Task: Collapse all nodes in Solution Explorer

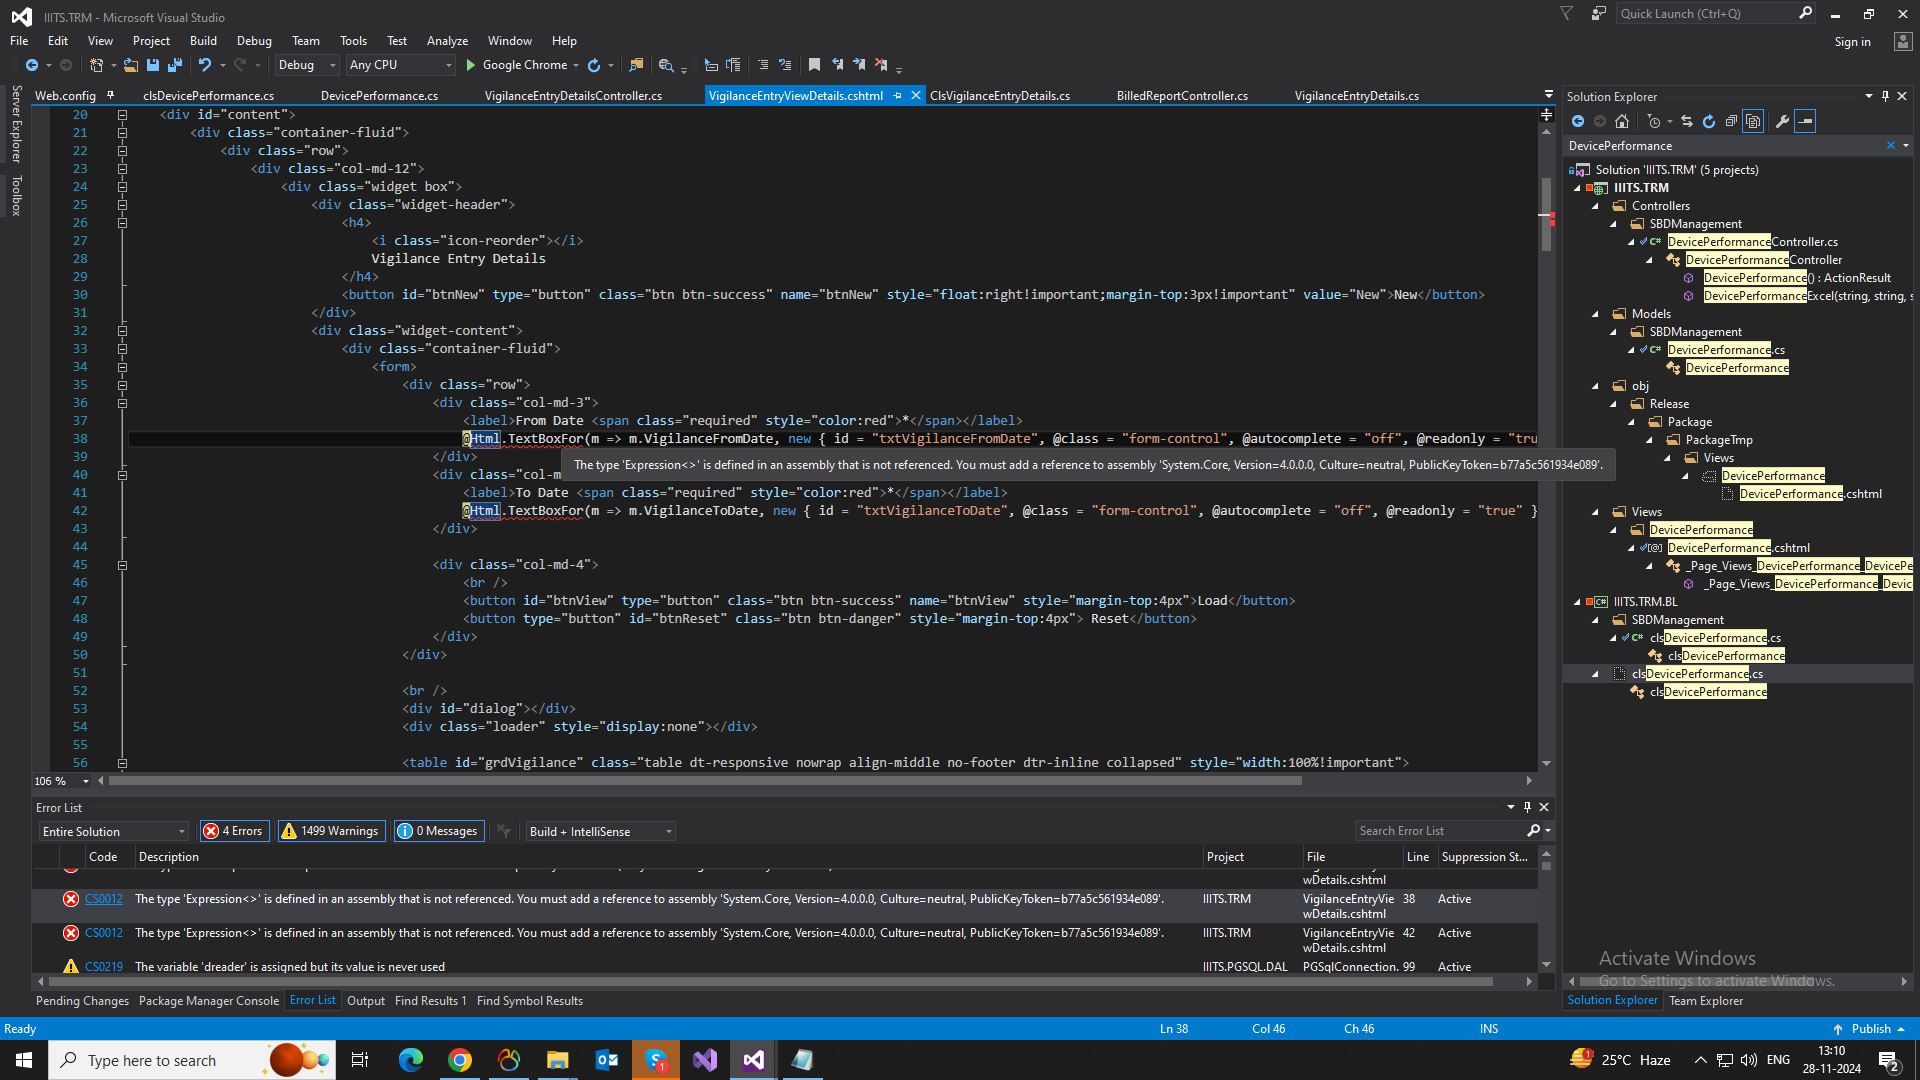Action: (1731, 121)
